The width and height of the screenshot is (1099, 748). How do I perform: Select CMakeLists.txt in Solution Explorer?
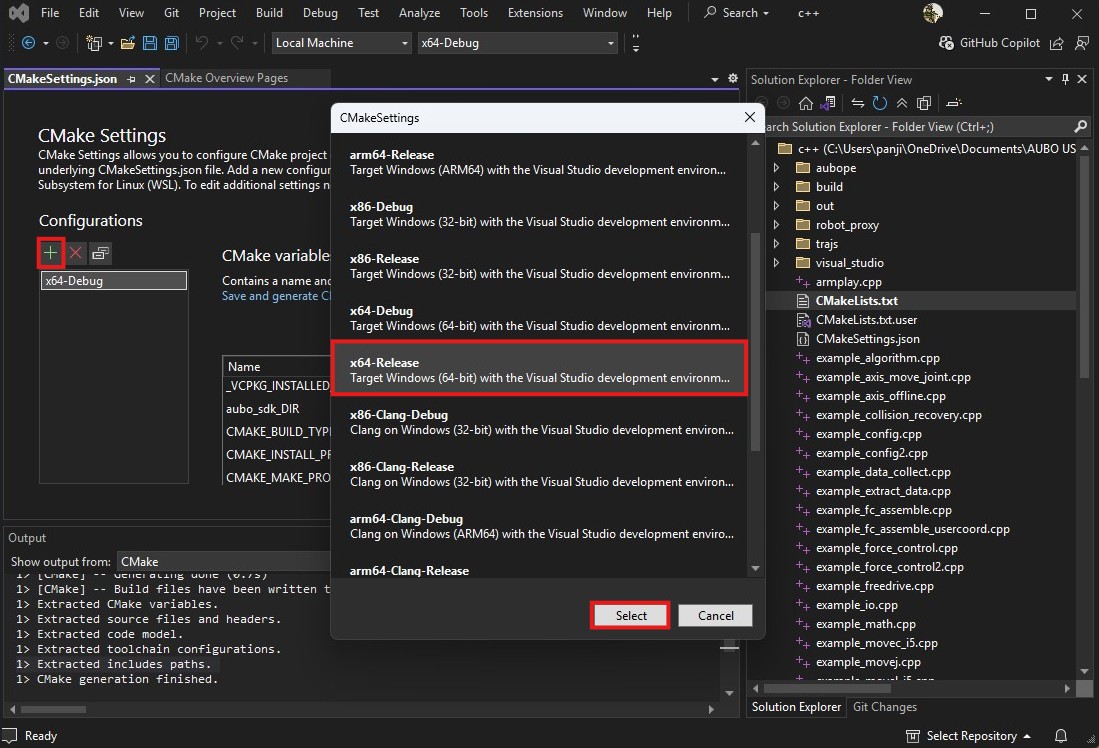[856, 301]
